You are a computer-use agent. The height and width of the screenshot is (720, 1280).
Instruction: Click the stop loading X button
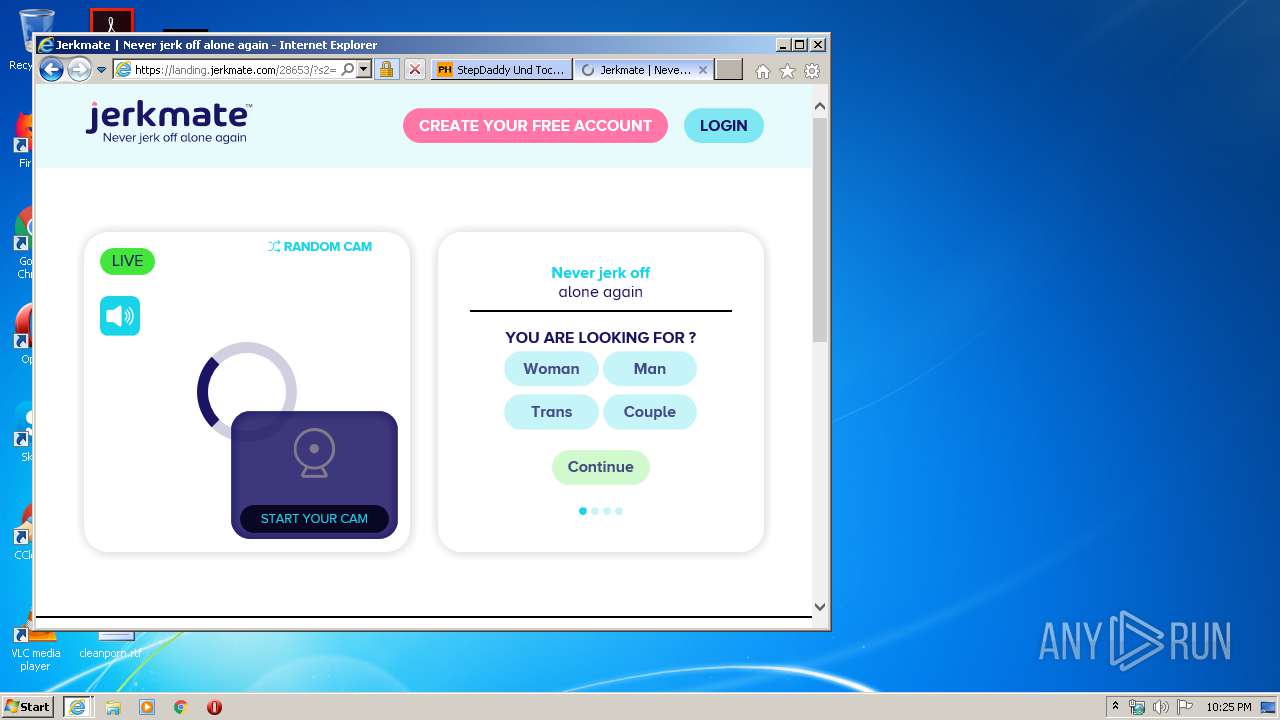(415, 70)
